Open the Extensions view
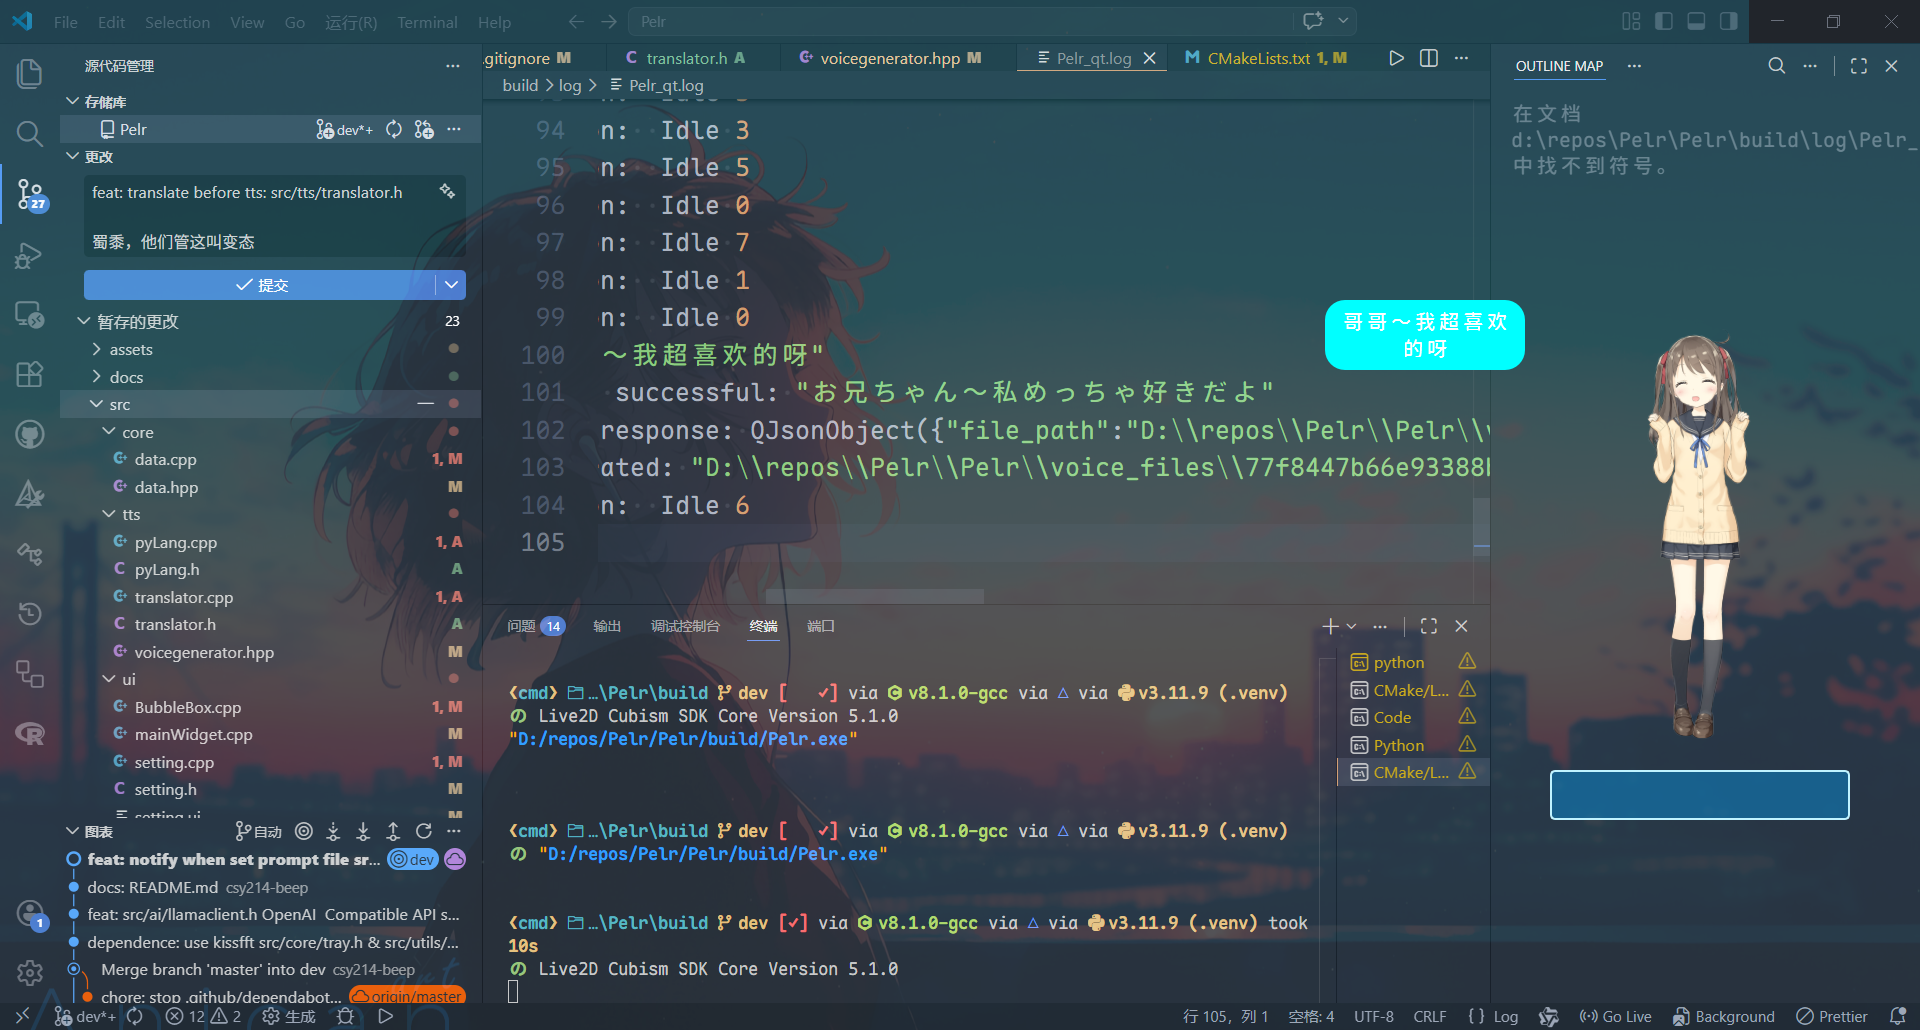The image size is (1920, 1030). click(x=30, y=375)
